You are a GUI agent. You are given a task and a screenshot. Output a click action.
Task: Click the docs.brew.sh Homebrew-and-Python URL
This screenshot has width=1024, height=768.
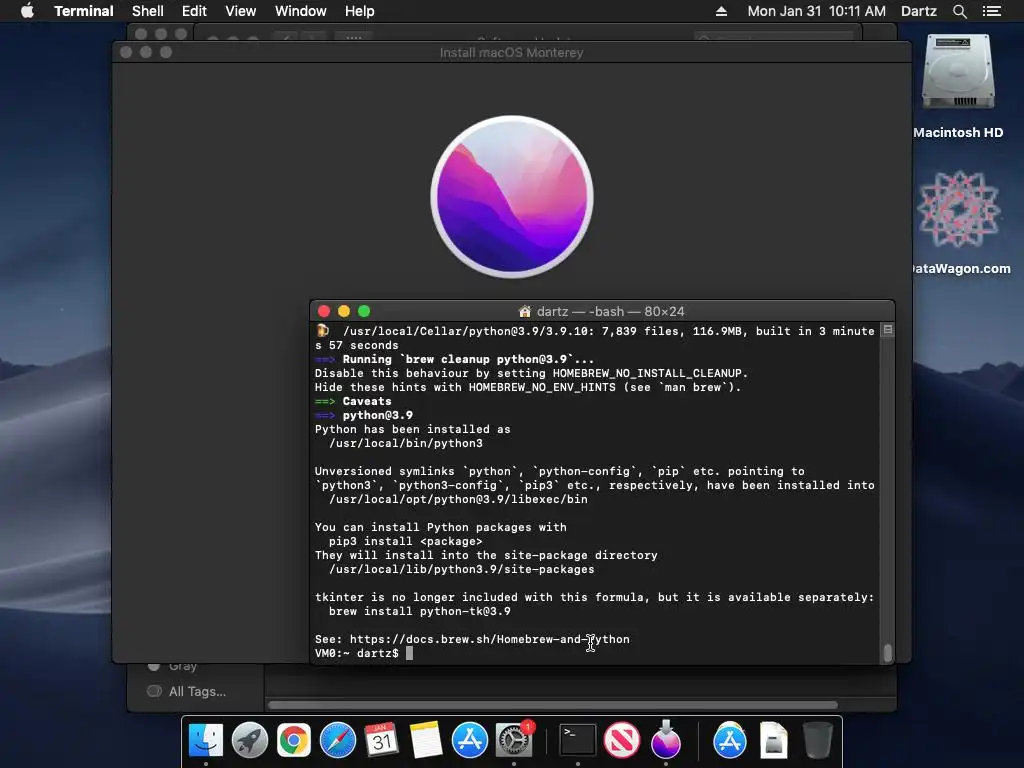coord(490,639)
